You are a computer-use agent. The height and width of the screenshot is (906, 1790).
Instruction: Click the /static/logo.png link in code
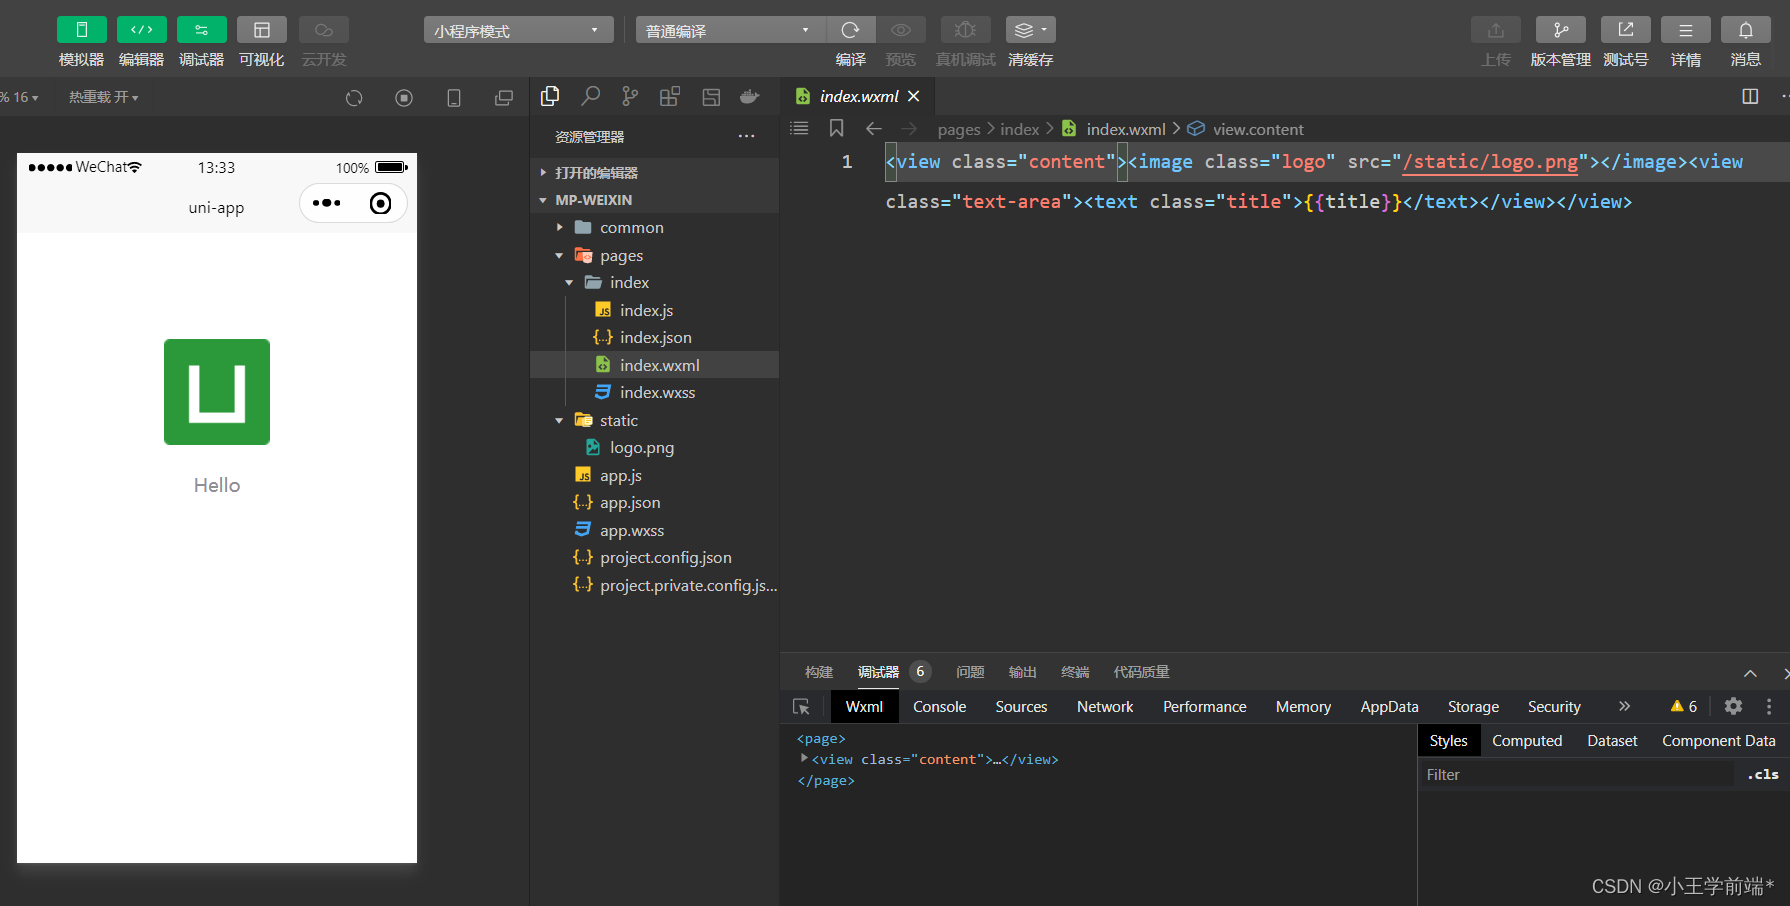pyautogui.click(x=1490, y=162)
